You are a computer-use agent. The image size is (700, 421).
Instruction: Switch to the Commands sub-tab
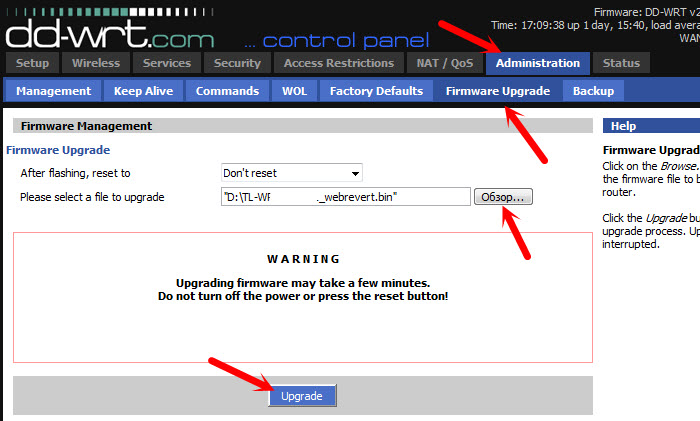click(x=227, y=91)
